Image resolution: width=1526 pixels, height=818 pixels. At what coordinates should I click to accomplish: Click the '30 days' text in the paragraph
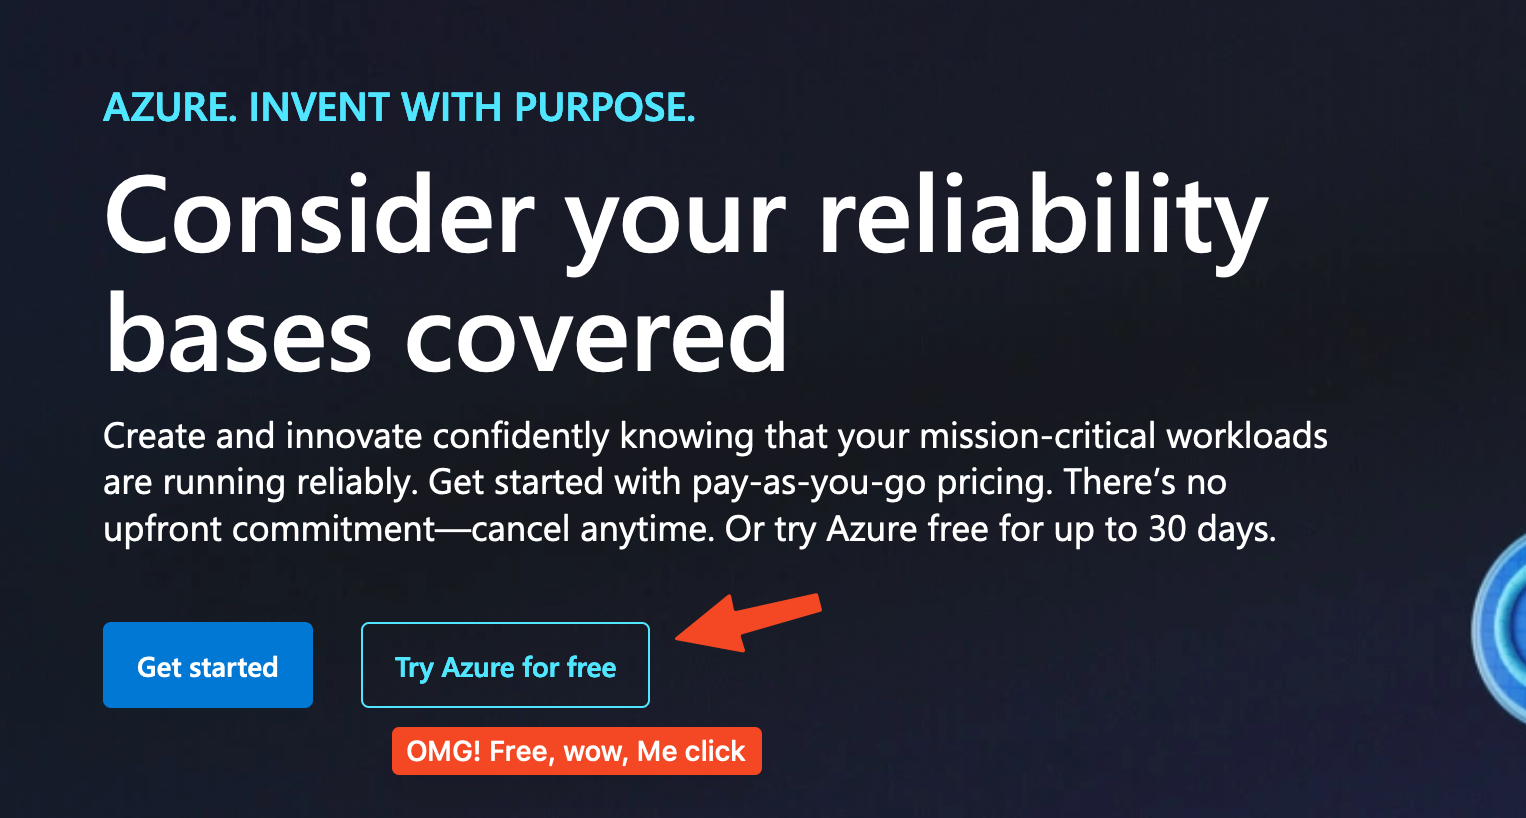1210,528
